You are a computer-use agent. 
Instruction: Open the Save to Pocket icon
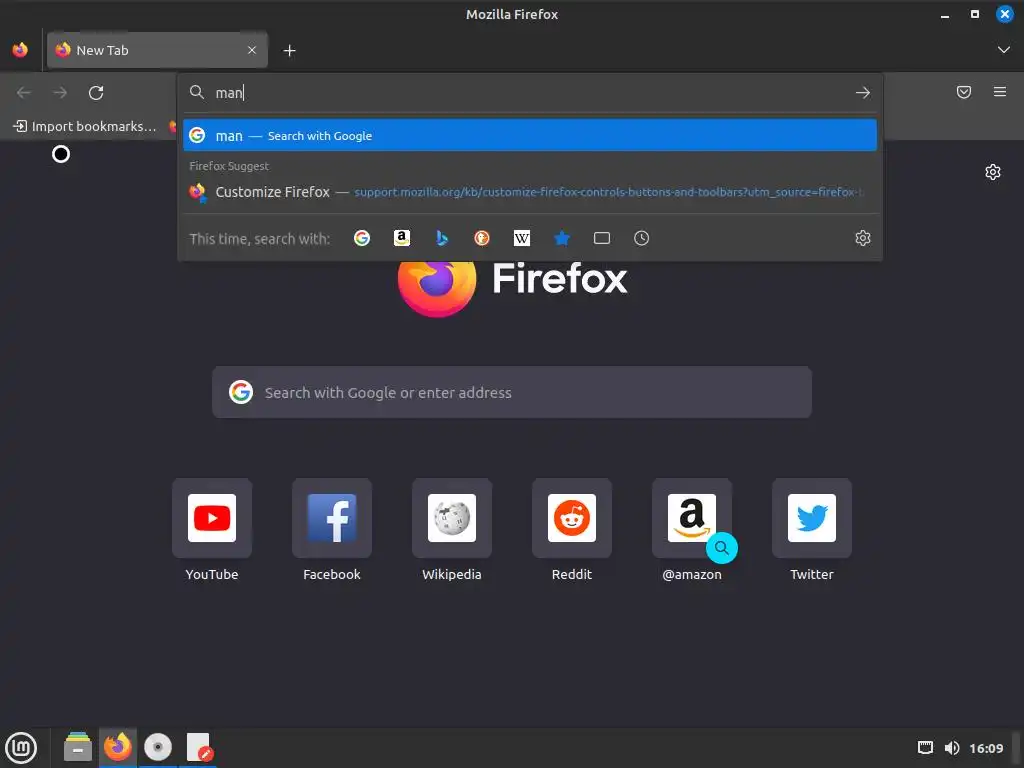point(963,92)
